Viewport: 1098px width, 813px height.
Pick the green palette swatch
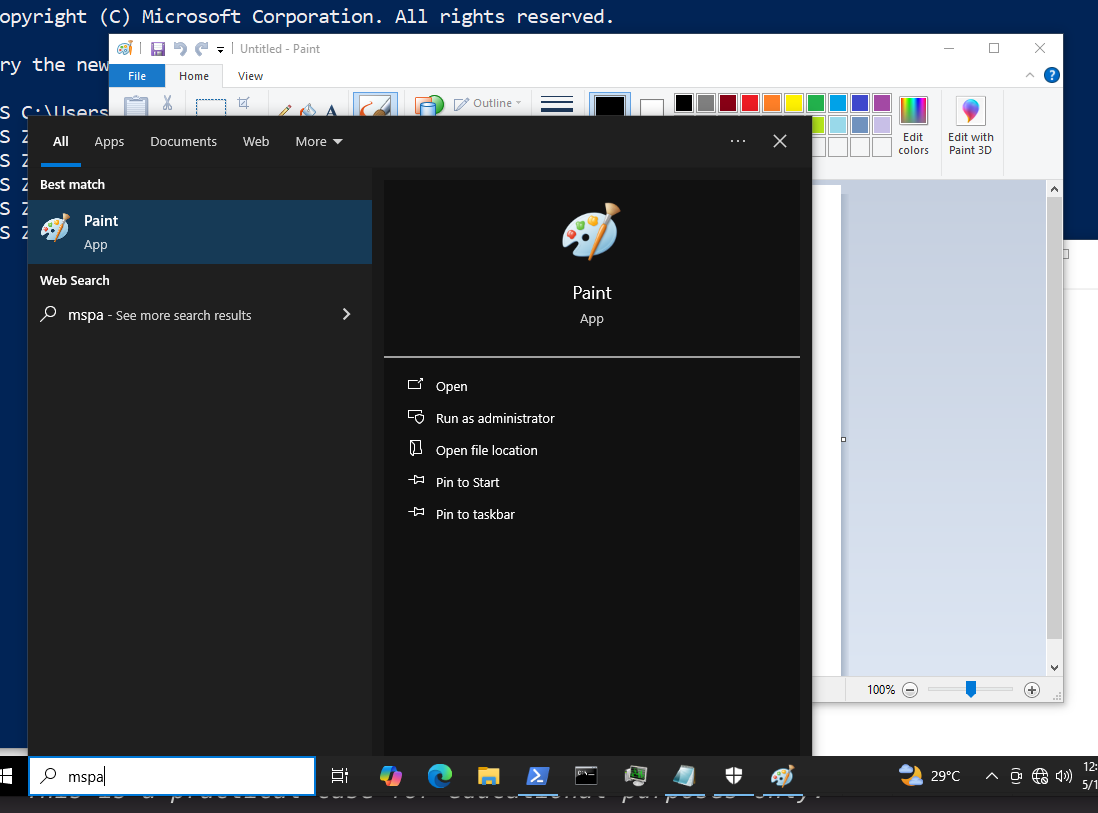(x=816, y=103)
